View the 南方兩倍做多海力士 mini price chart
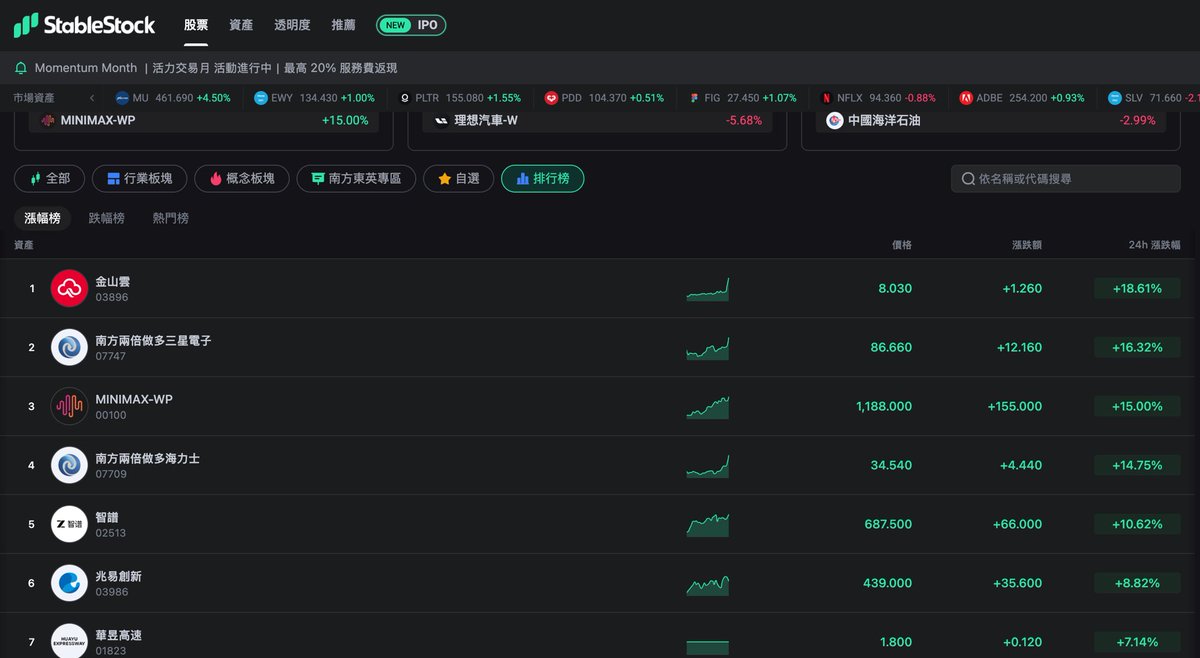Image resolution: width=1200 pixels, height=658 pixels. tap(707, 465)
